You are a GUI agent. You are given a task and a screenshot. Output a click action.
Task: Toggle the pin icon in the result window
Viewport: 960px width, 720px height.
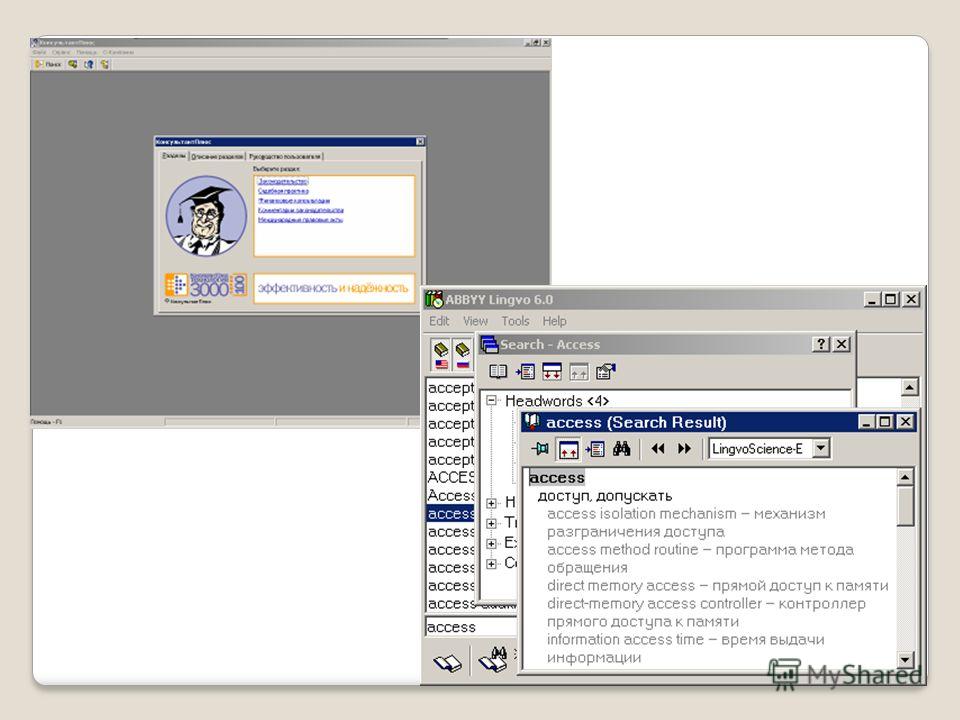tap(540, 449)
